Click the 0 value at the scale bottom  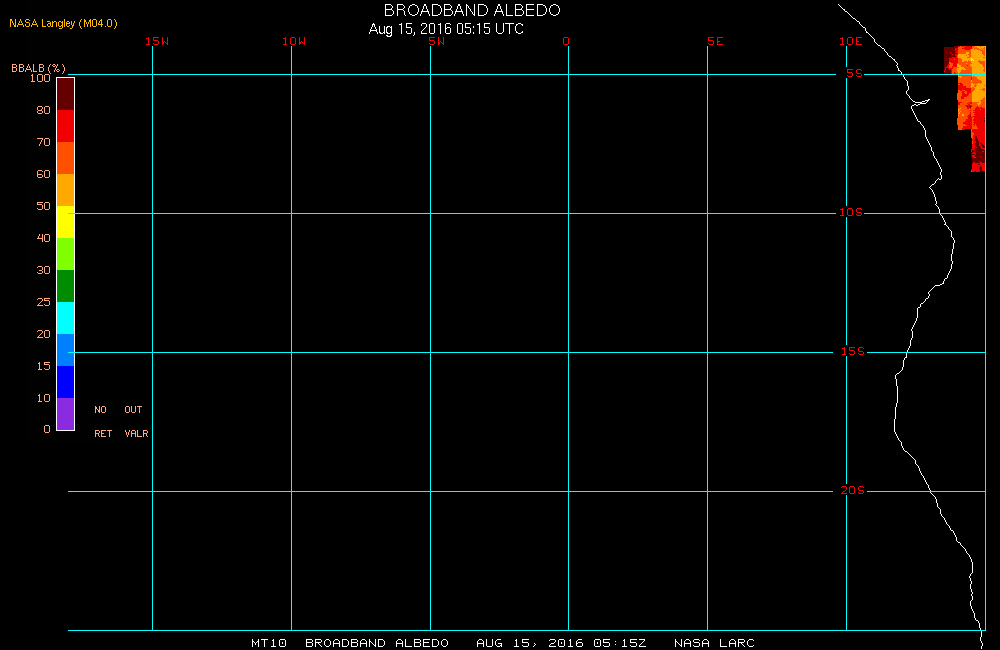[x=47, y=429]
